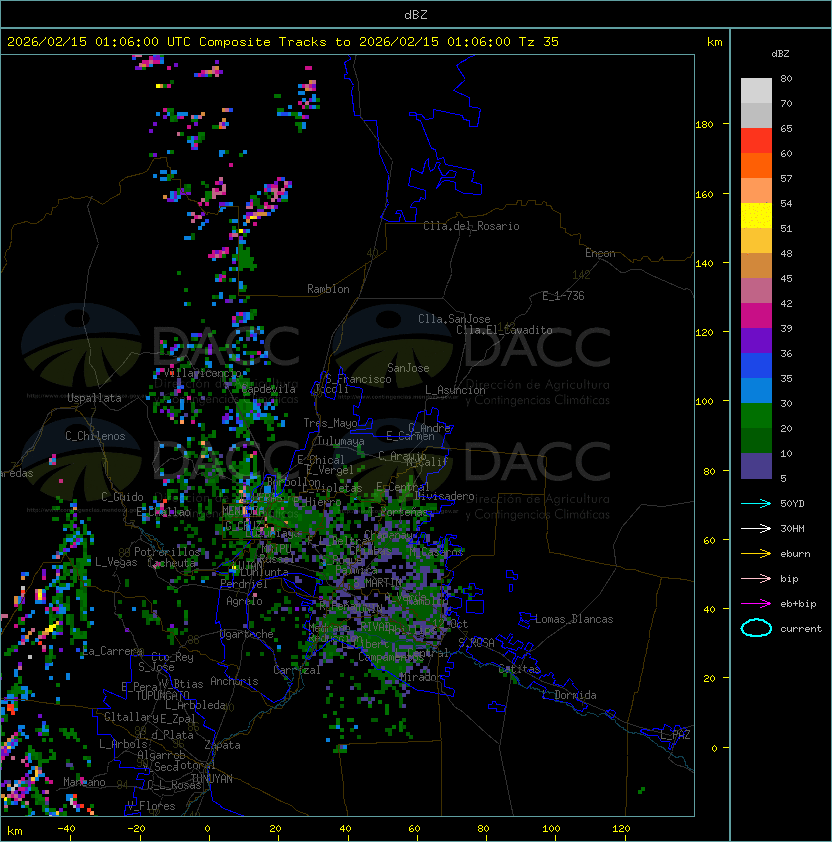Click the 'C_Guido' place label
The height and width of the screenshot is (842, 832).
click(122, 497)
